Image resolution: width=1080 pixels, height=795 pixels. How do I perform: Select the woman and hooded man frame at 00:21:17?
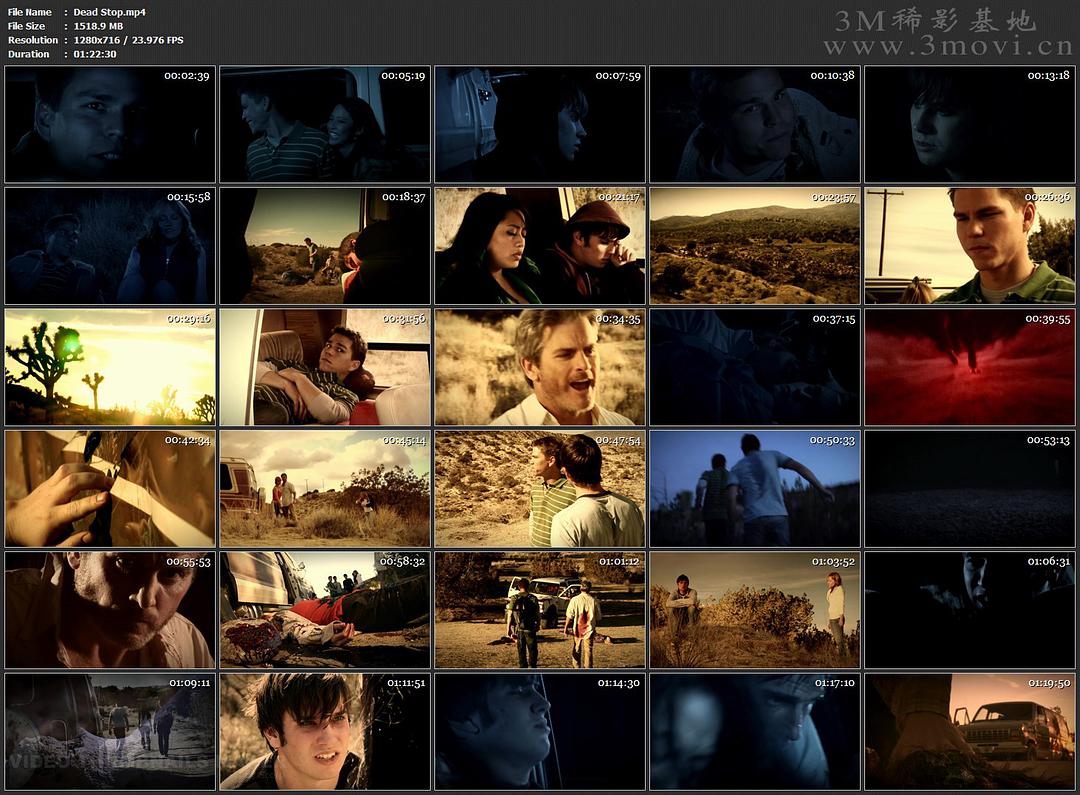pos(540,246)
